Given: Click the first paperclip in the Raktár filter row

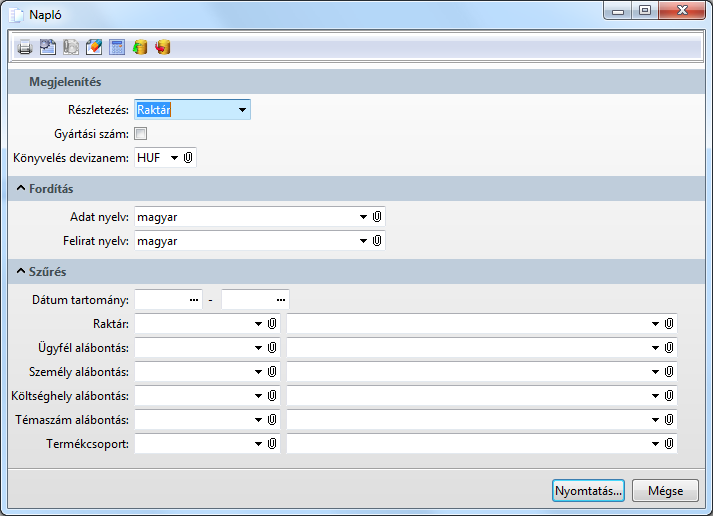Looking at the screenshot, I should [x=272, y=324].
